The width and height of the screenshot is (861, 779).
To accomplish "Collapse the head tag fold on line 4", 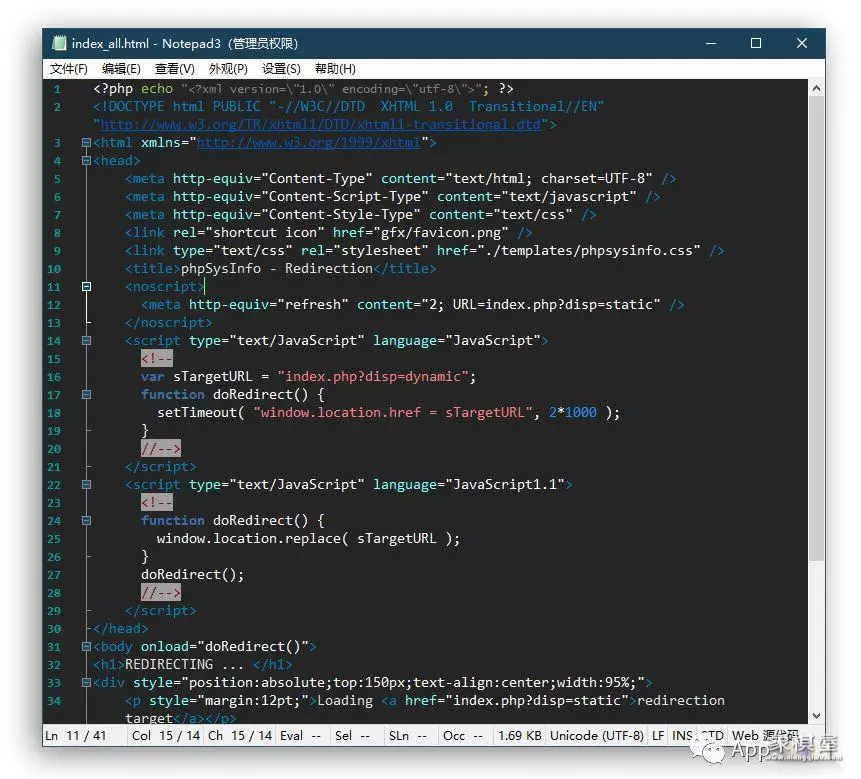I will coord(86,161).
